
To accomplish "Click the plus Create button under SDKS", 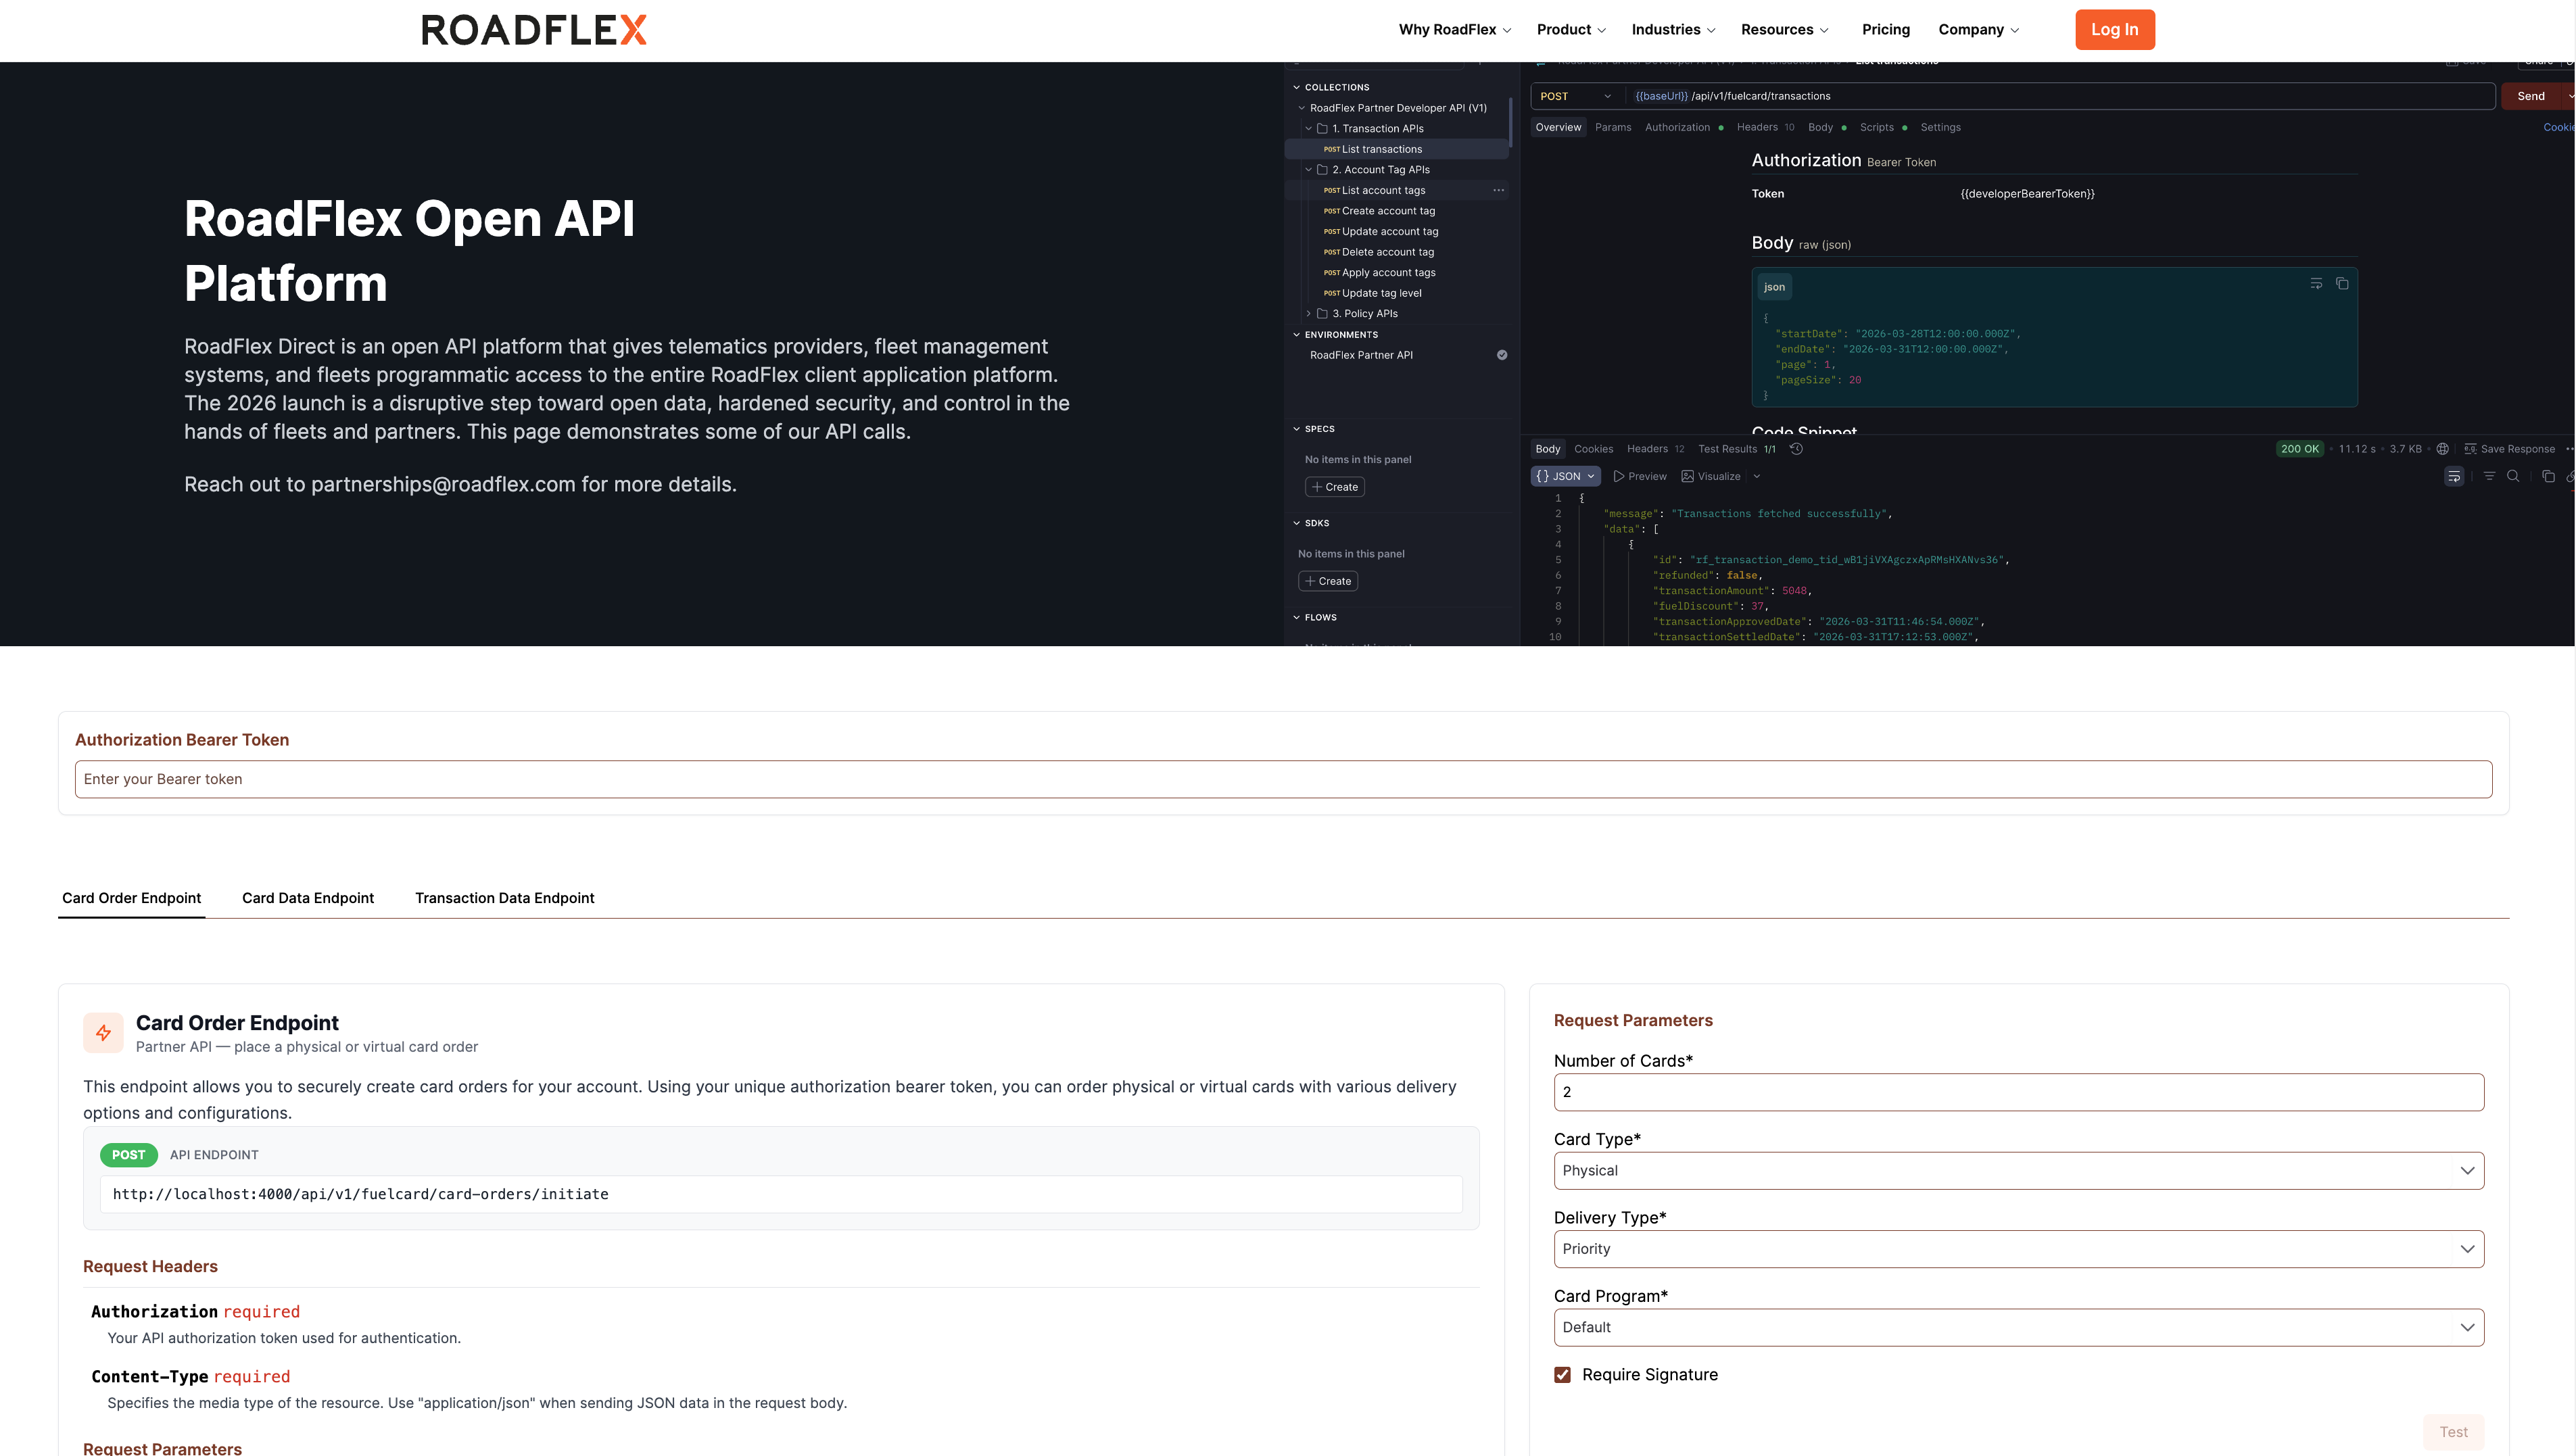I will tap(1328, 581).
